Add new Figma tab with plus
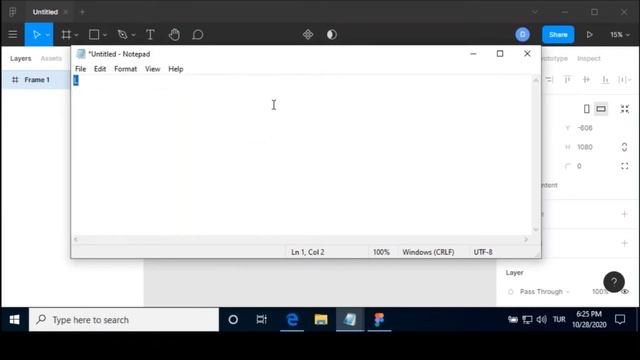Image resolution: width=640 pixels, height=360 pixels. 82,12
